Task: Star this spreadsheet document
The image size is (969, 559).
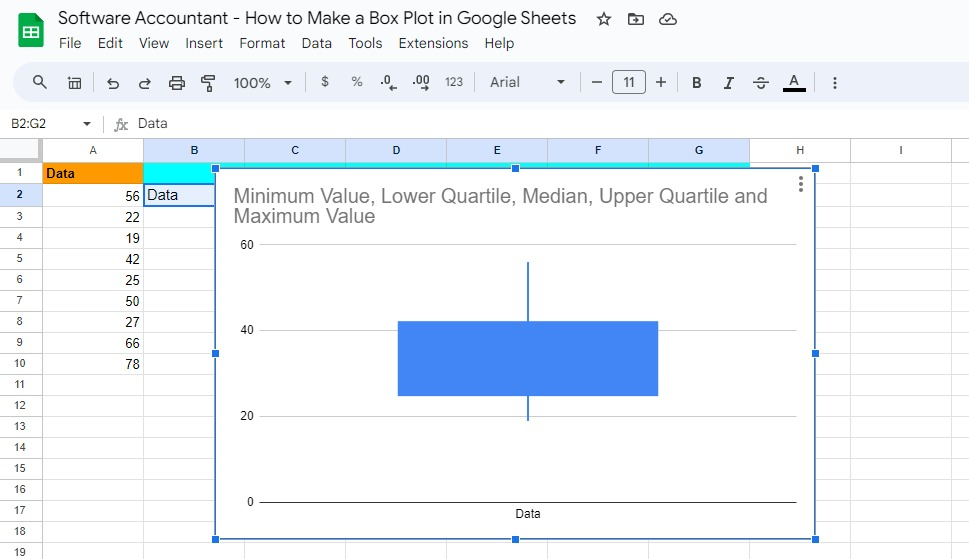Action: coord(604,19)
